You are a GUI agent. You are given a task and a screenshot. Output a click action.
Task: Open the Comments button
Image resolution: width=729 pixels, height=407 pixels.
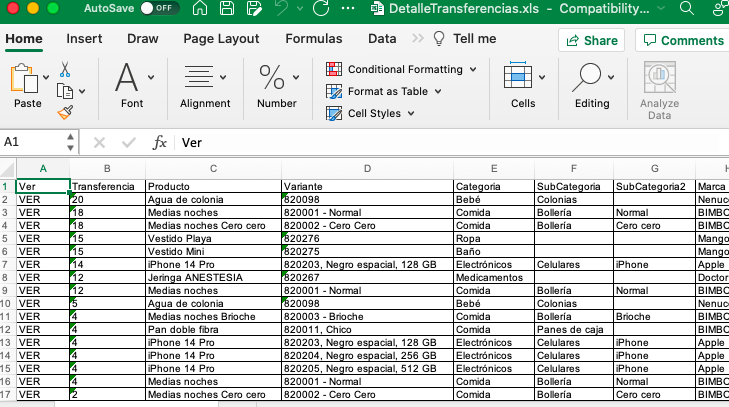tap(683, 40)
